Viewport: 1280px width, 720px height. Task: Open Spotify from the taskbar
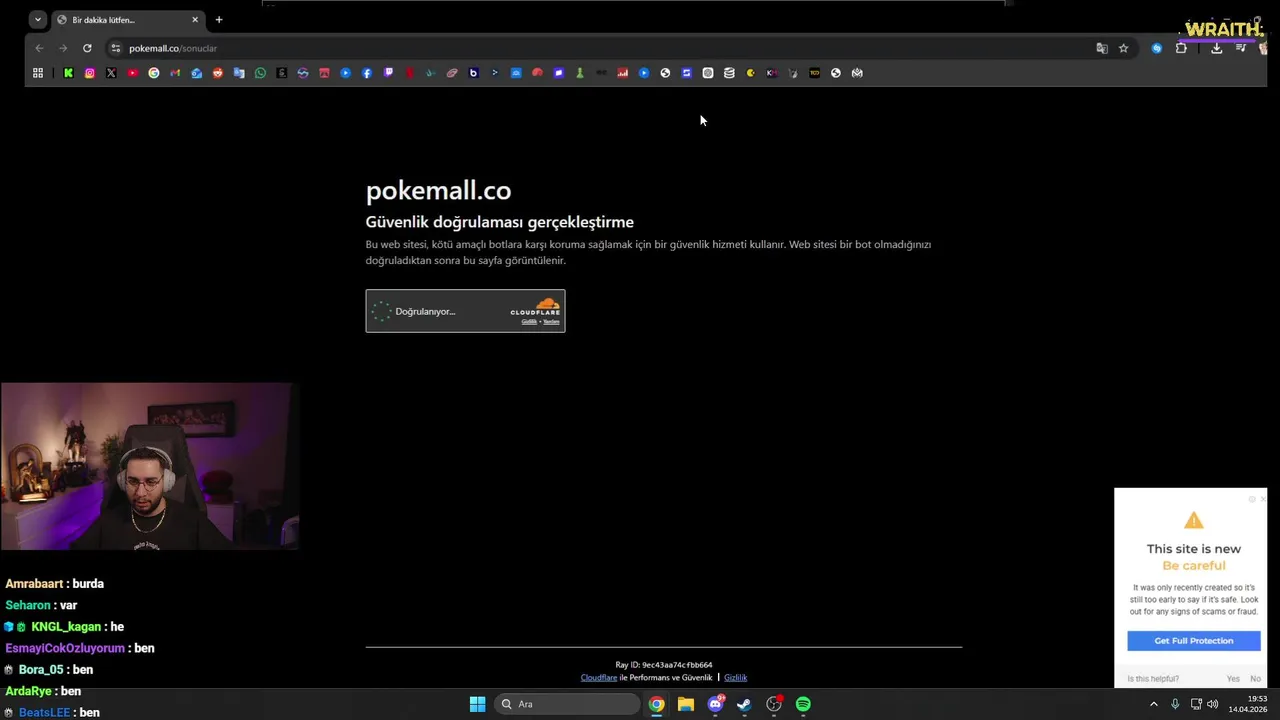803,704
